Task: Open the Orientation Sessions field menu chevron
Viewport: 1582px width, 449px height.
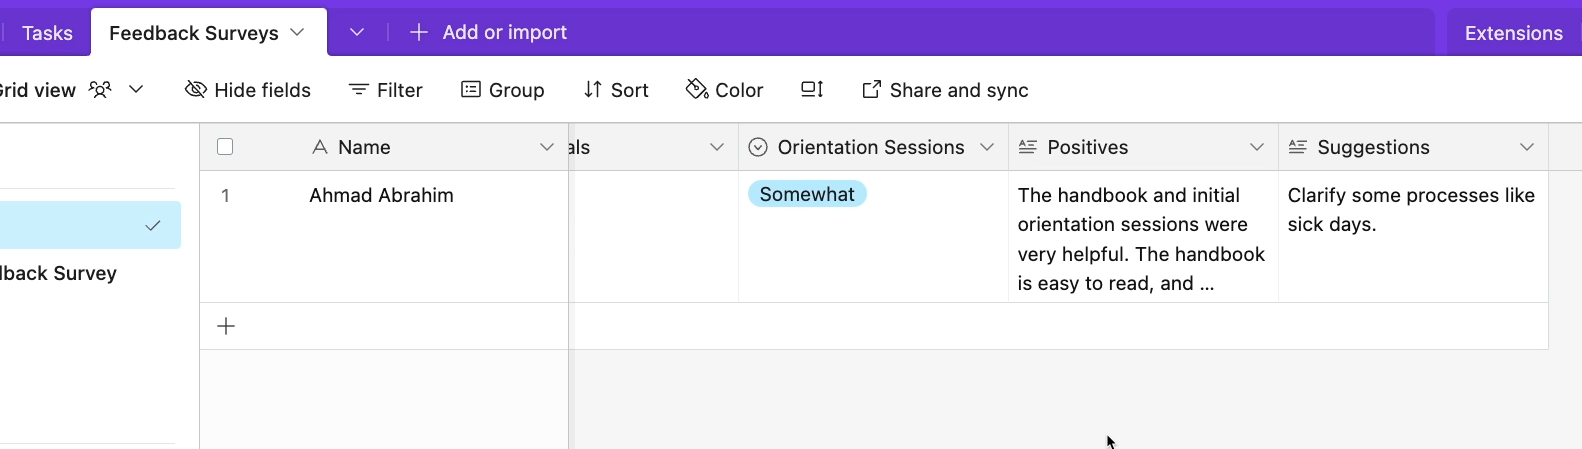Action: [x=987, y=147]
